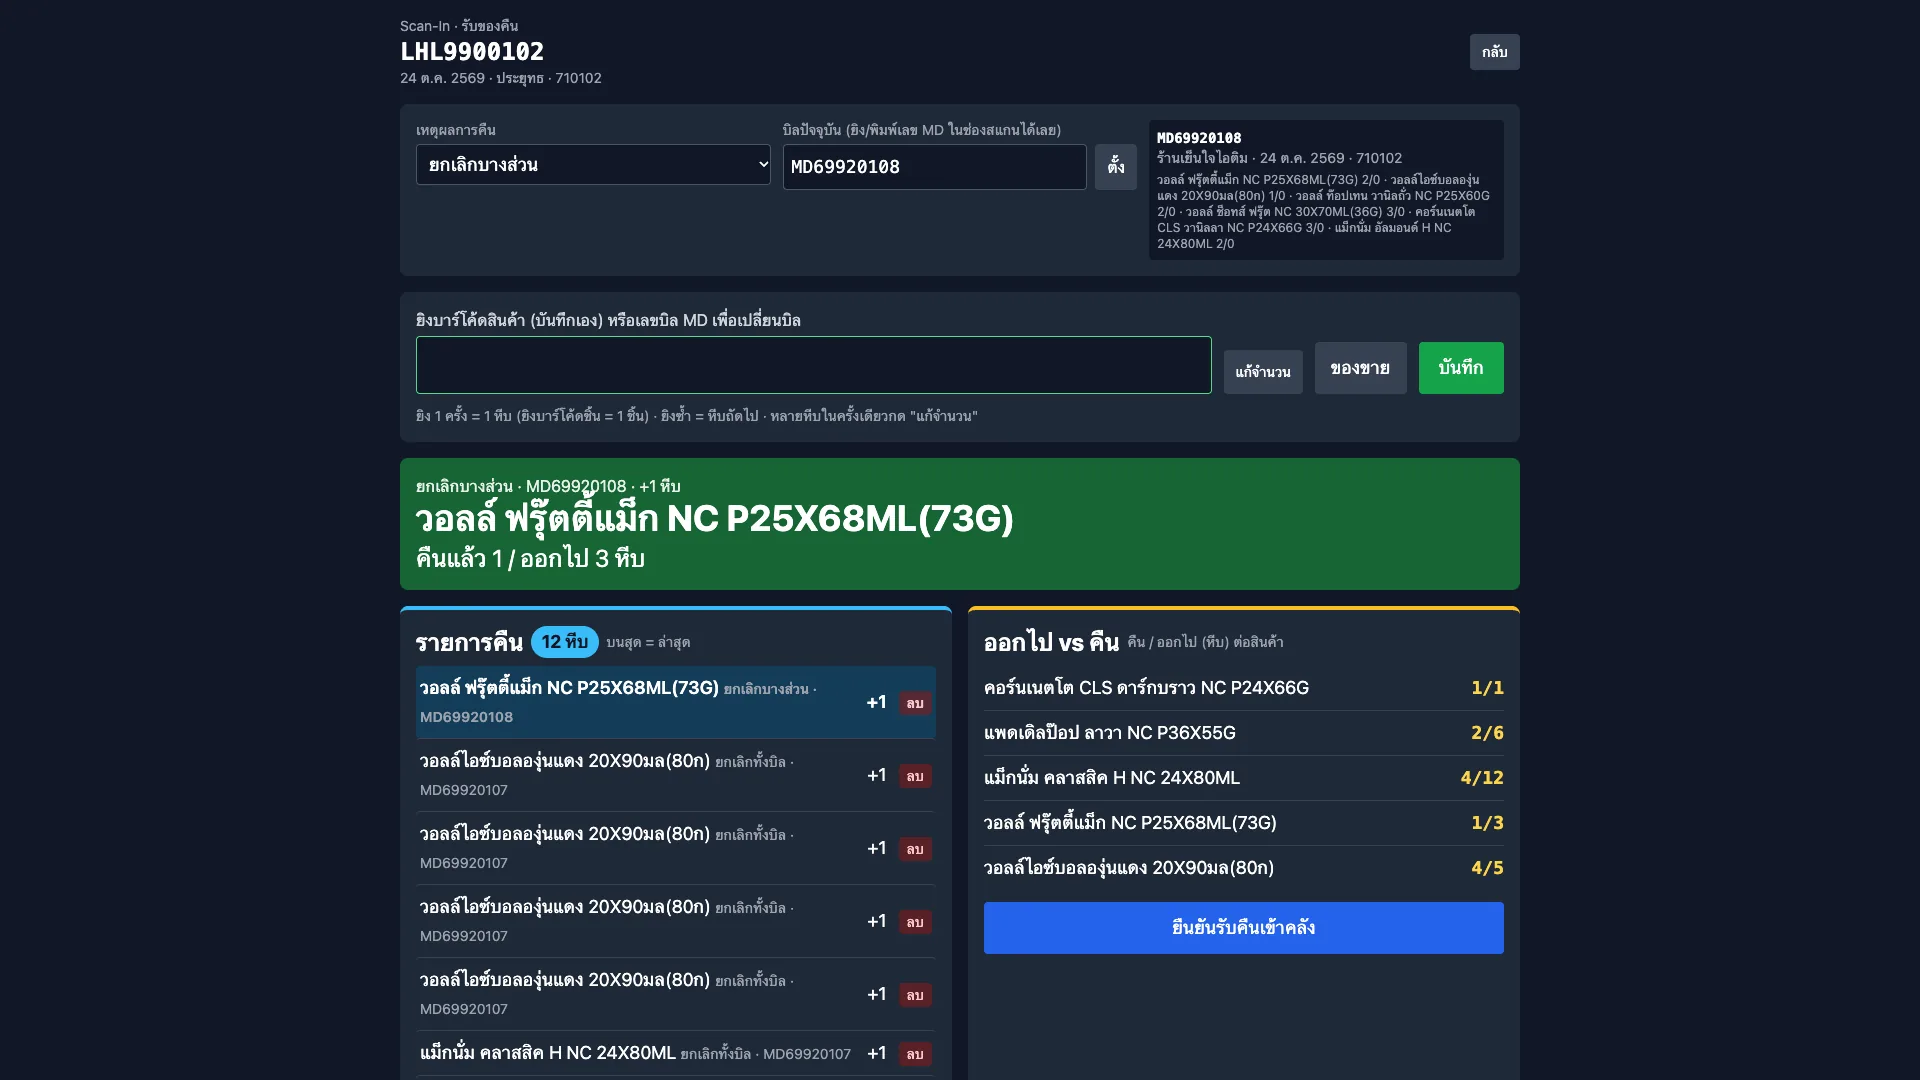Delete the MD69920108 ฟรุ๊ตตี้แม็ก return row
Viewport: 1920px width, 1080px height.
click(914, 703)
